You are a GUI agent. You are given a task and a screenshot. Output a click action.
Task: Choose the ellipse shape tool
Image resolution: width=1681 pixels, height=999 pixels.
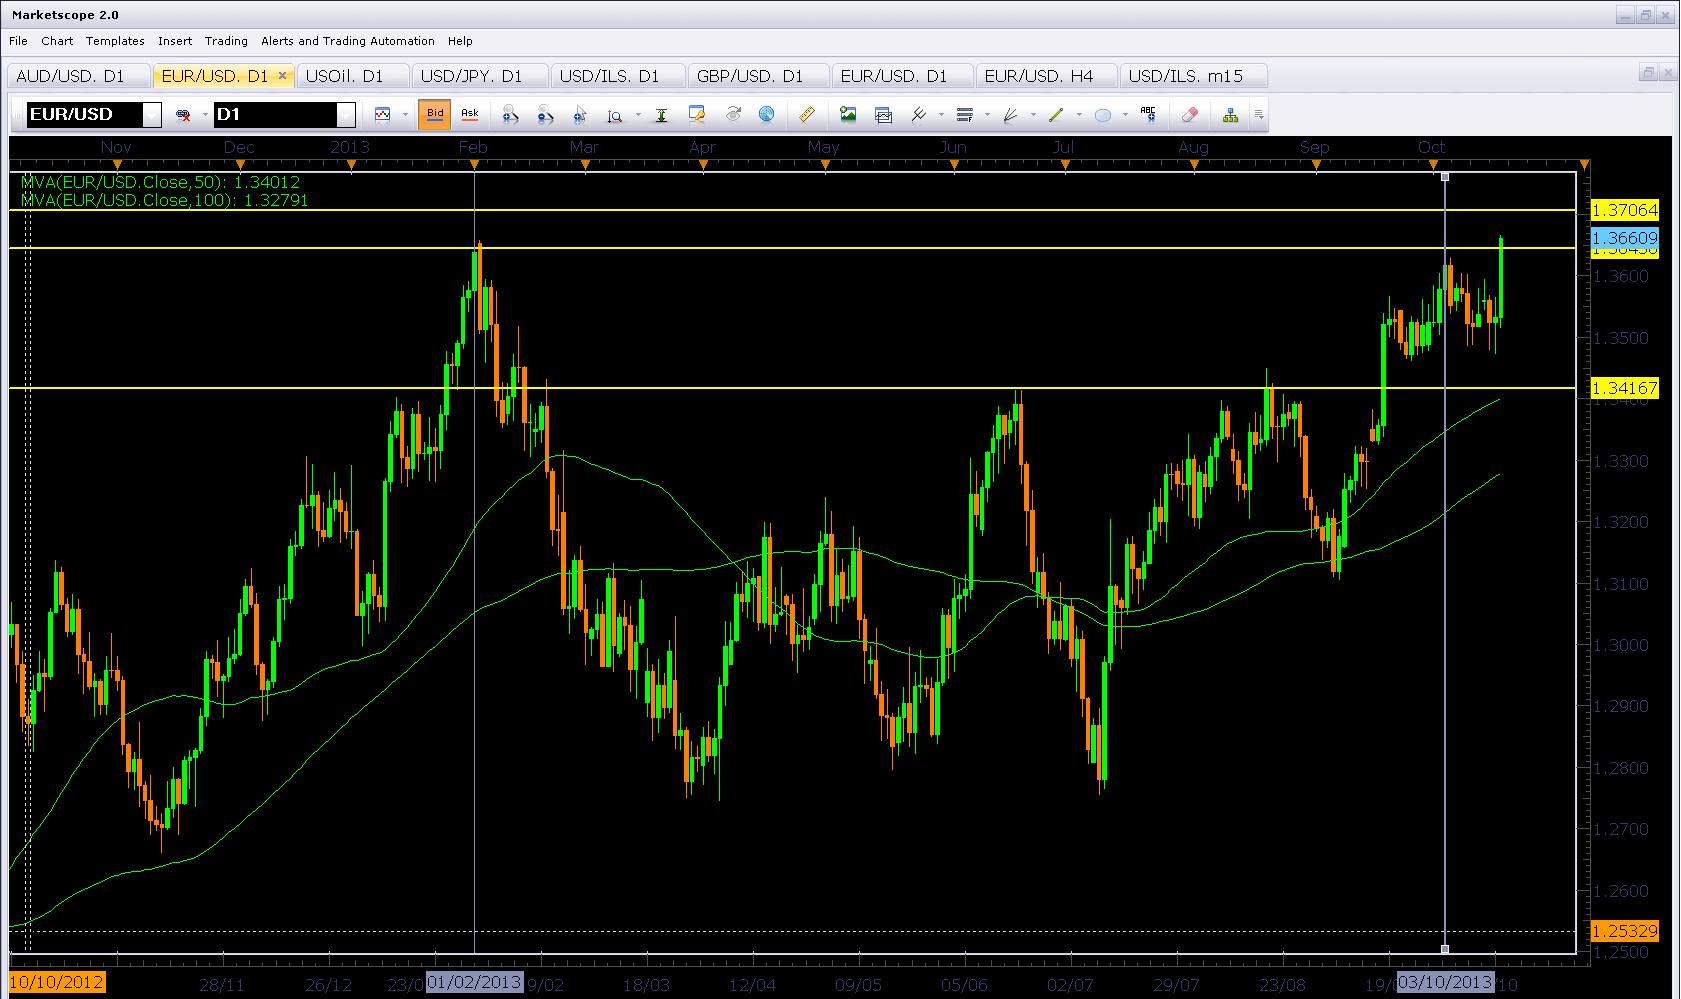pyautogui.click(x=1103, y=115)
